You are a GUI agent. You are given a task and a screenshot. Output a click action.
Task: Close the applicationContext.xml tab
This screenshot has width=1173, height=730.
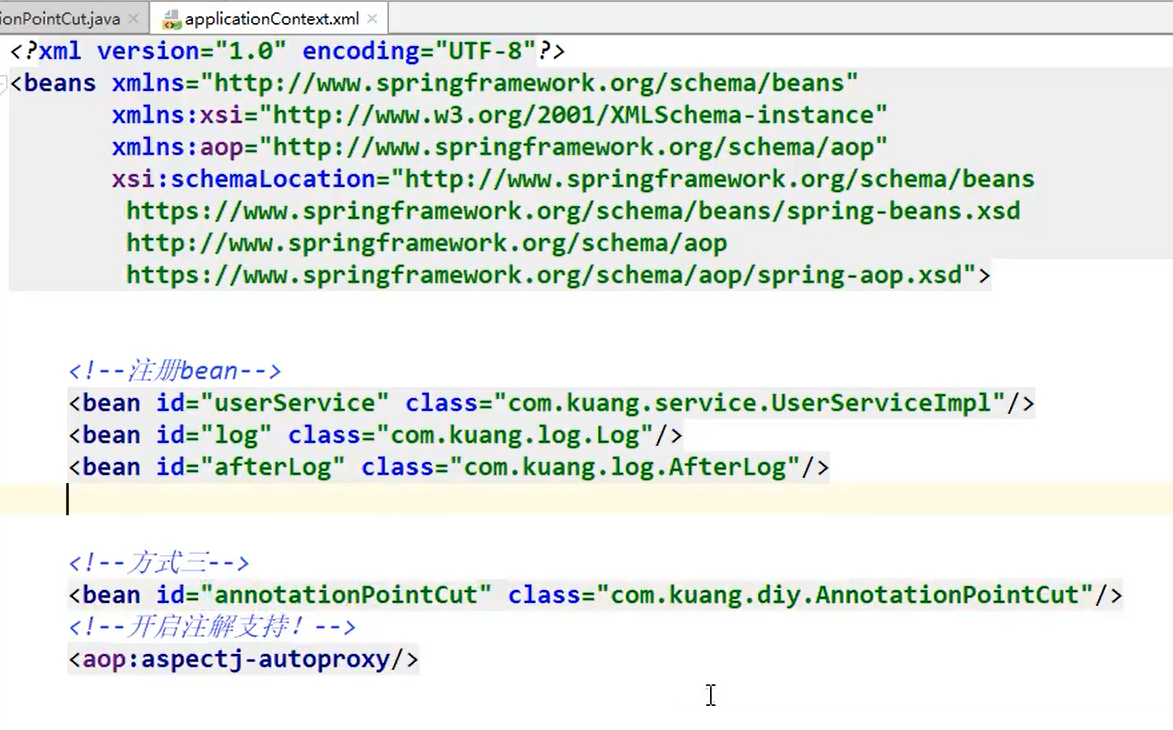click(373, 19)
